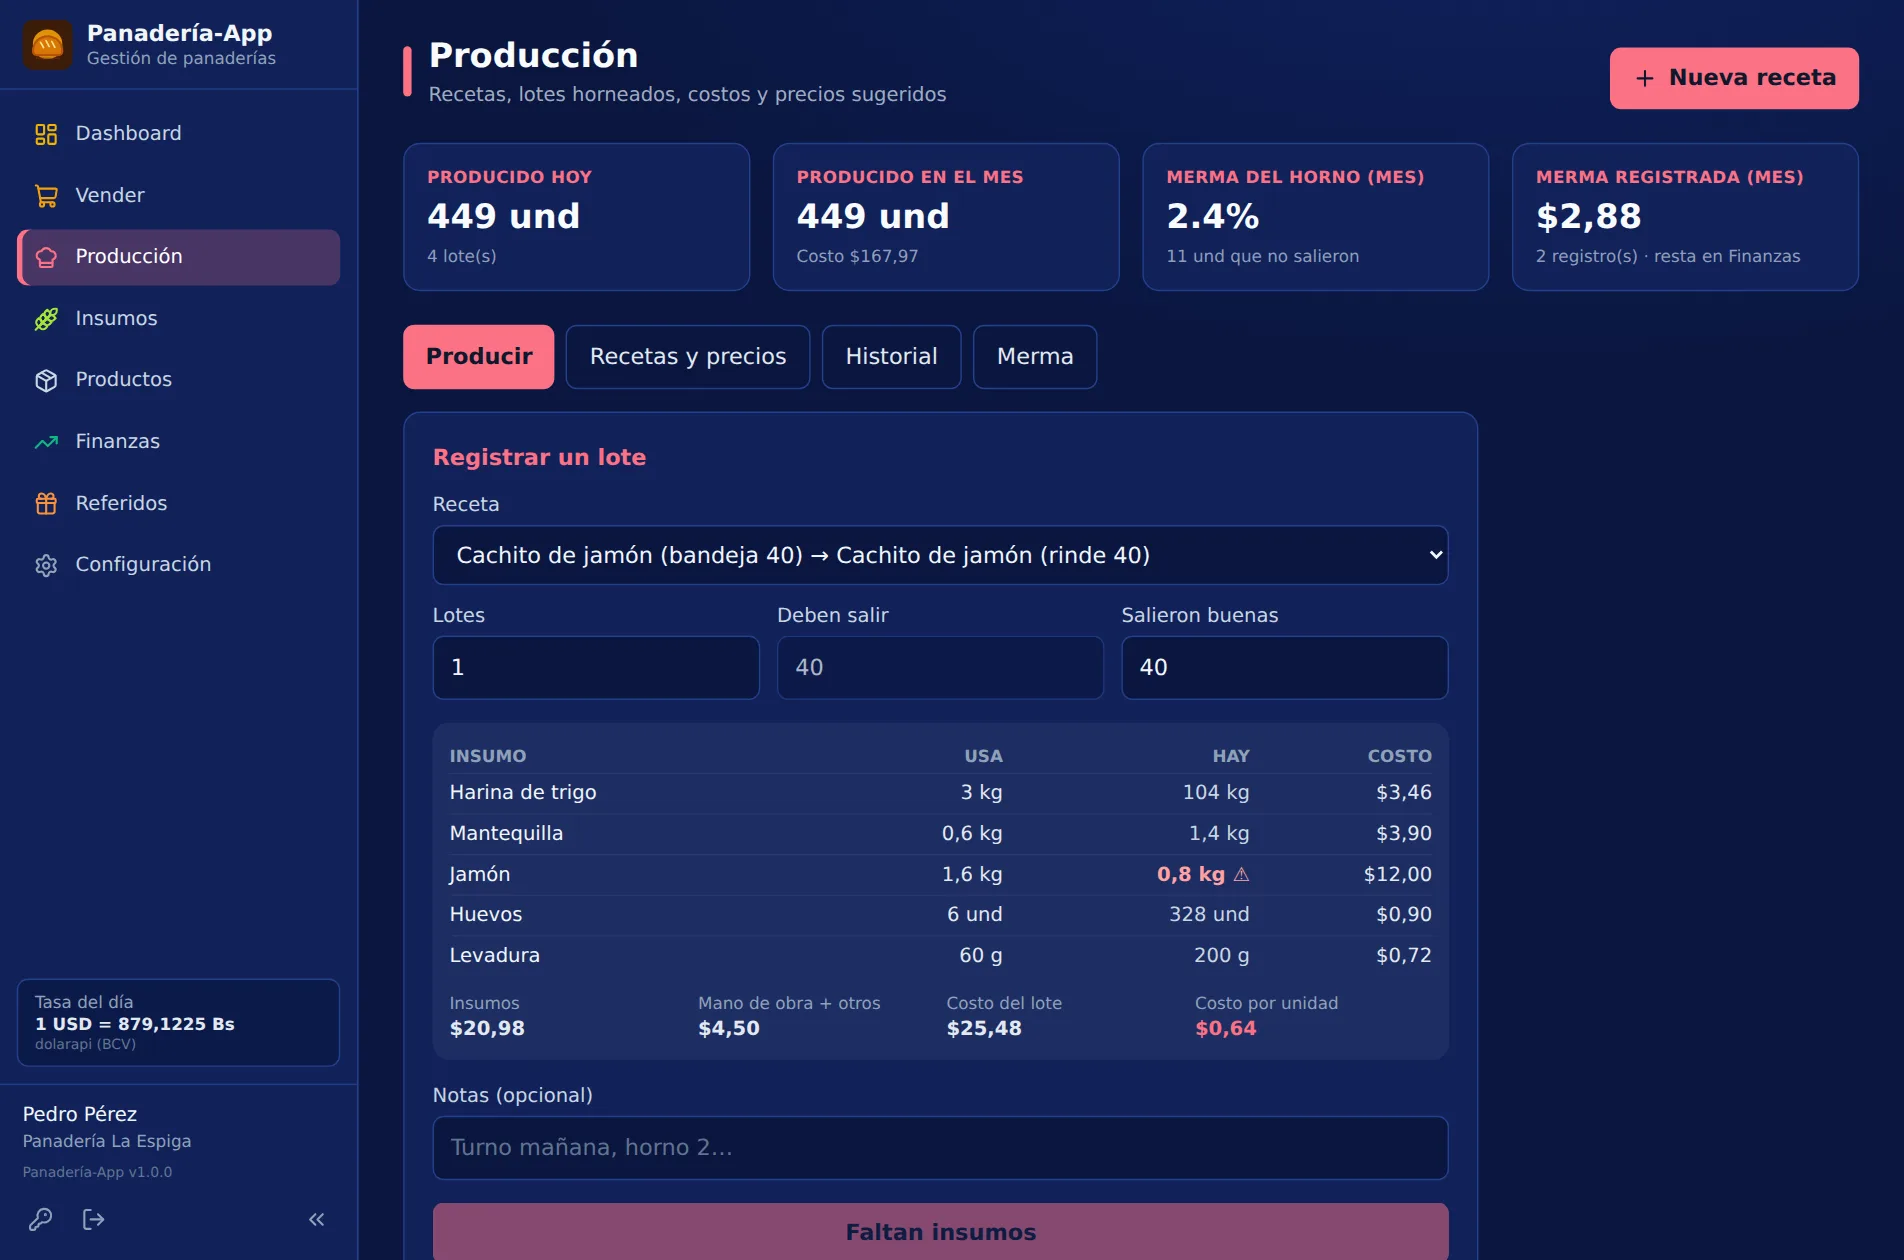Image resolution: width=1904 pixels, height=1260 pixels.
Task: Open Configuración settings
Action: pyautogui.click(x=178, y=565)
